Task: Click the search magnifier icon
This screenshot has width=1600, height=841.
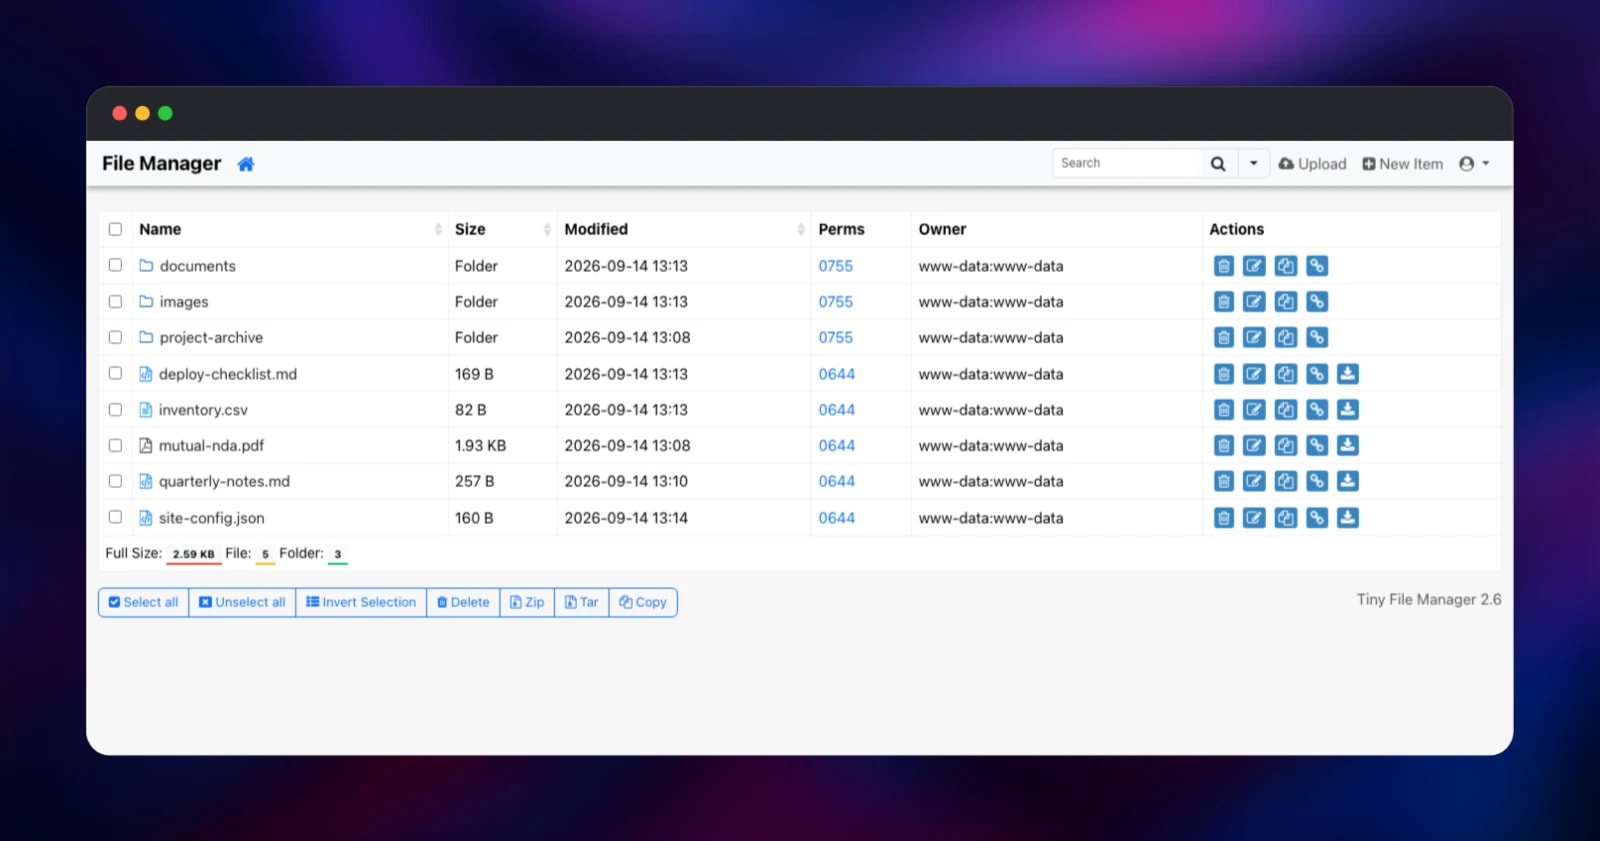Action: 1218,164
